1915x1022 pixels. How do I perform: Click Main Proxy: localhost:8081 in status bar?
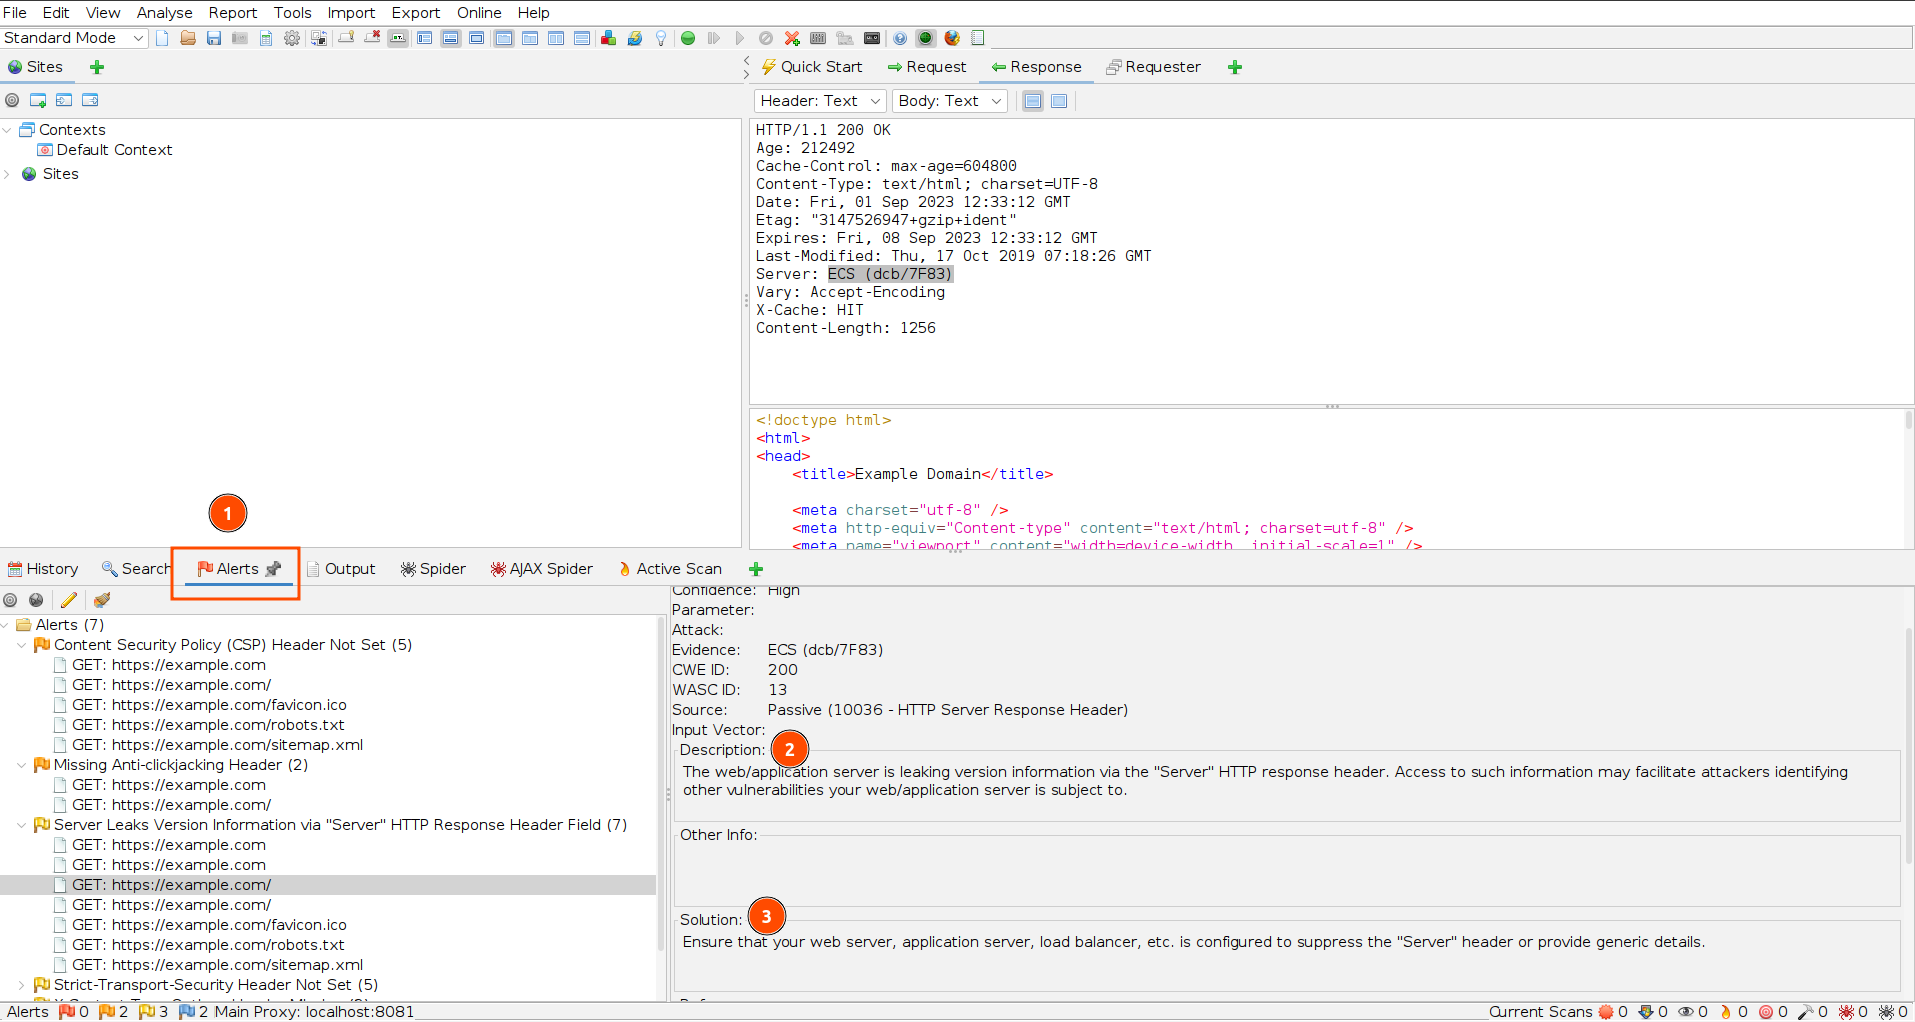[314, 1012]
